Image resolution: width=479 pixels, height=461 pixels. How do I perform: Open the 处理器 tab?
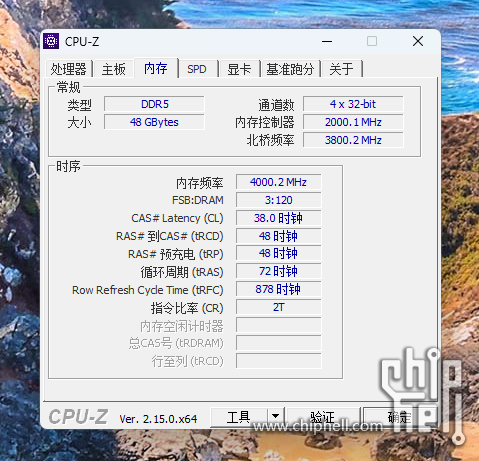point(69,69)
